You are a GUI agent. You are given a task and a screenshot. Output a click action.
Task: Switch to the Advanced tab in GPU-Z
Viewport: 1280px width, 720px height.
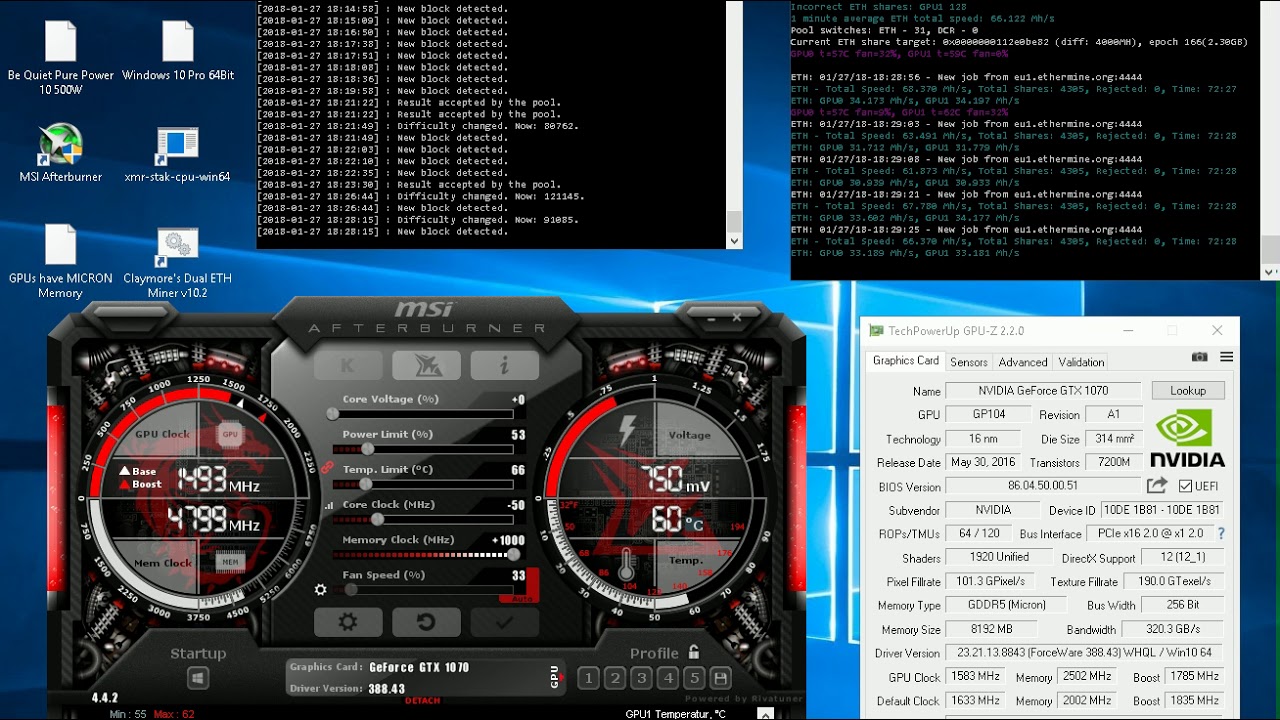tap(1023, 362)
